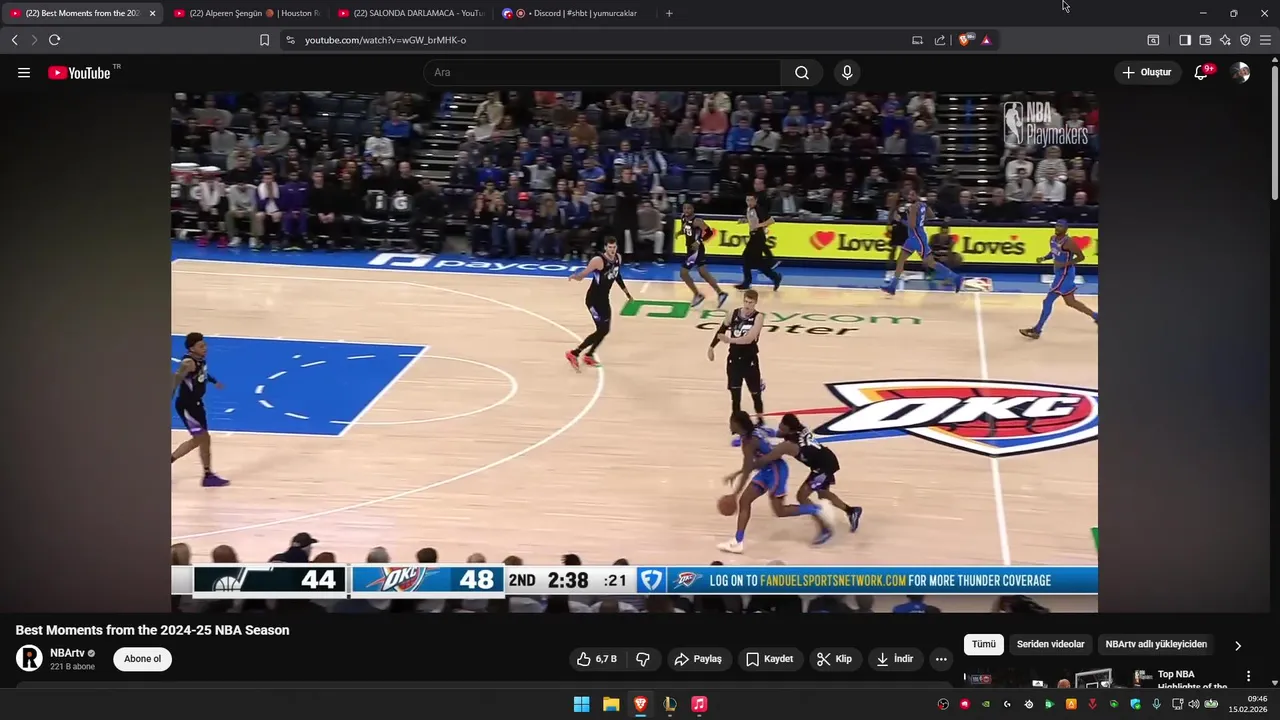Open Windows Start menu
The height and width of the screenshot is (720, 1280).
tap(581, 704)
